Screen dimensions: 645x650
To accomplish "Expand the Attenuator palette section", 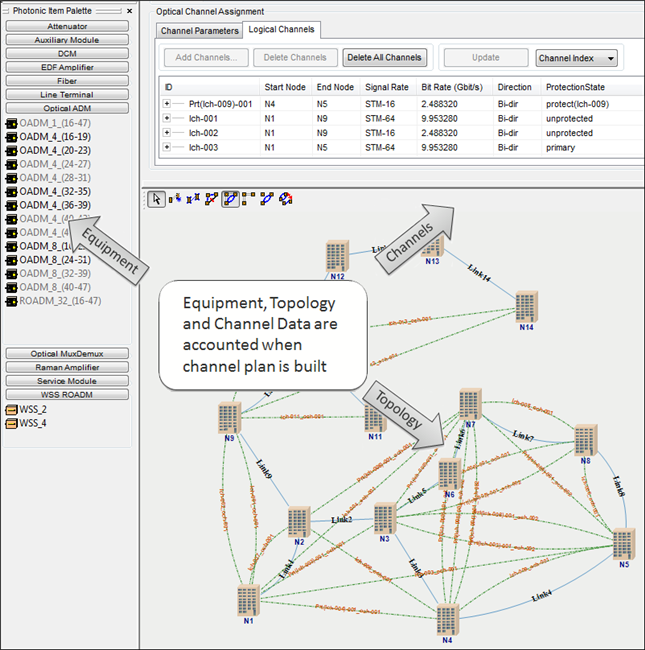I will pyautogui.click(x=67, y=26).
